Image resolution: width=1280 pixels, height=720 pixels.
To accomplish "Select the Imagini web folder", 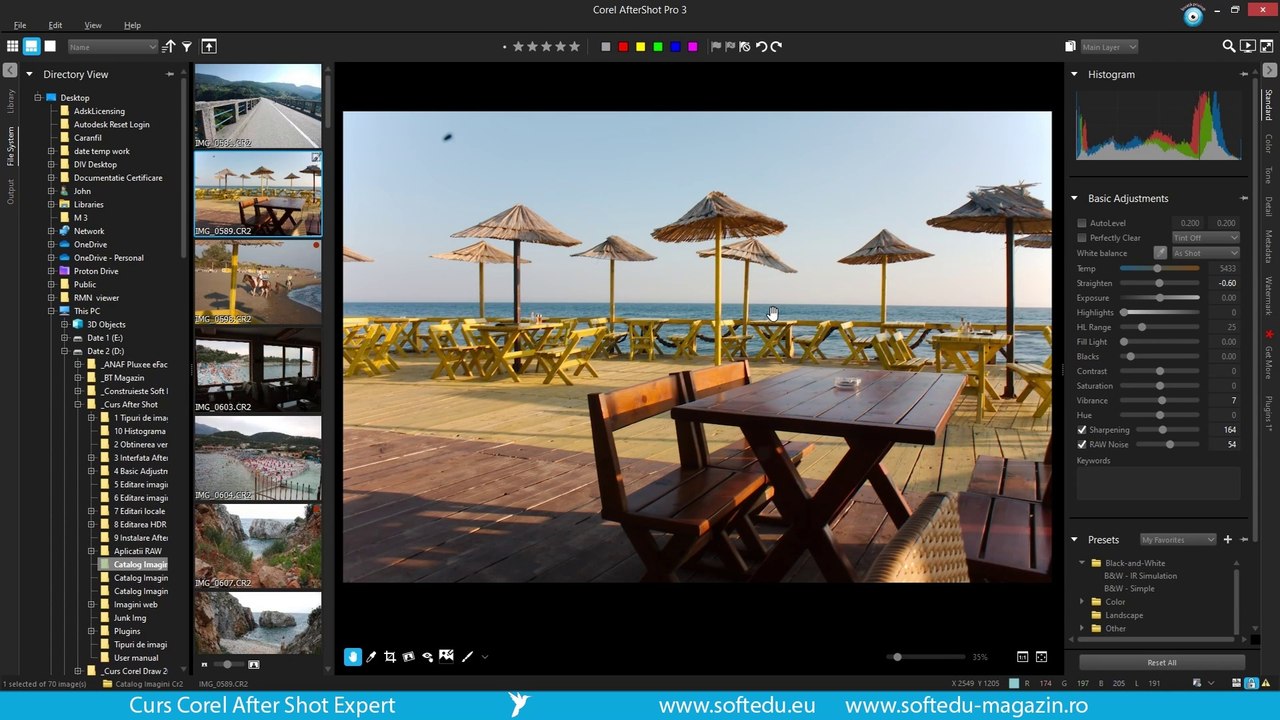I will pos(136,605).
